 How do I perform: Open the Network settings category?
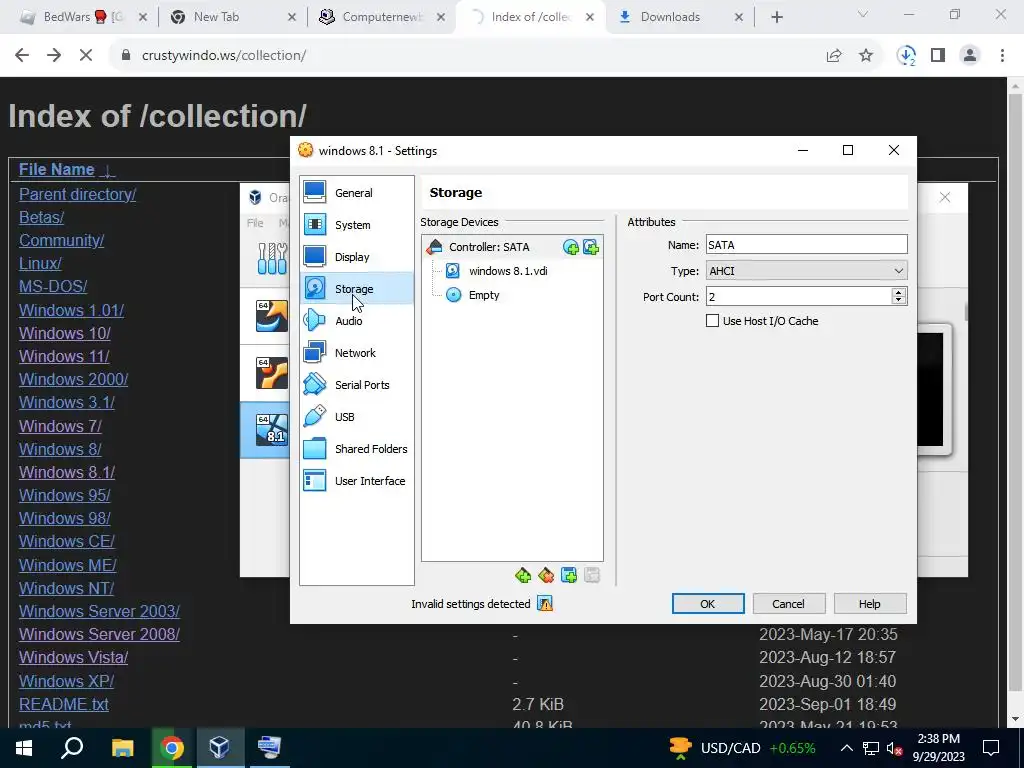tap(357, 353)
